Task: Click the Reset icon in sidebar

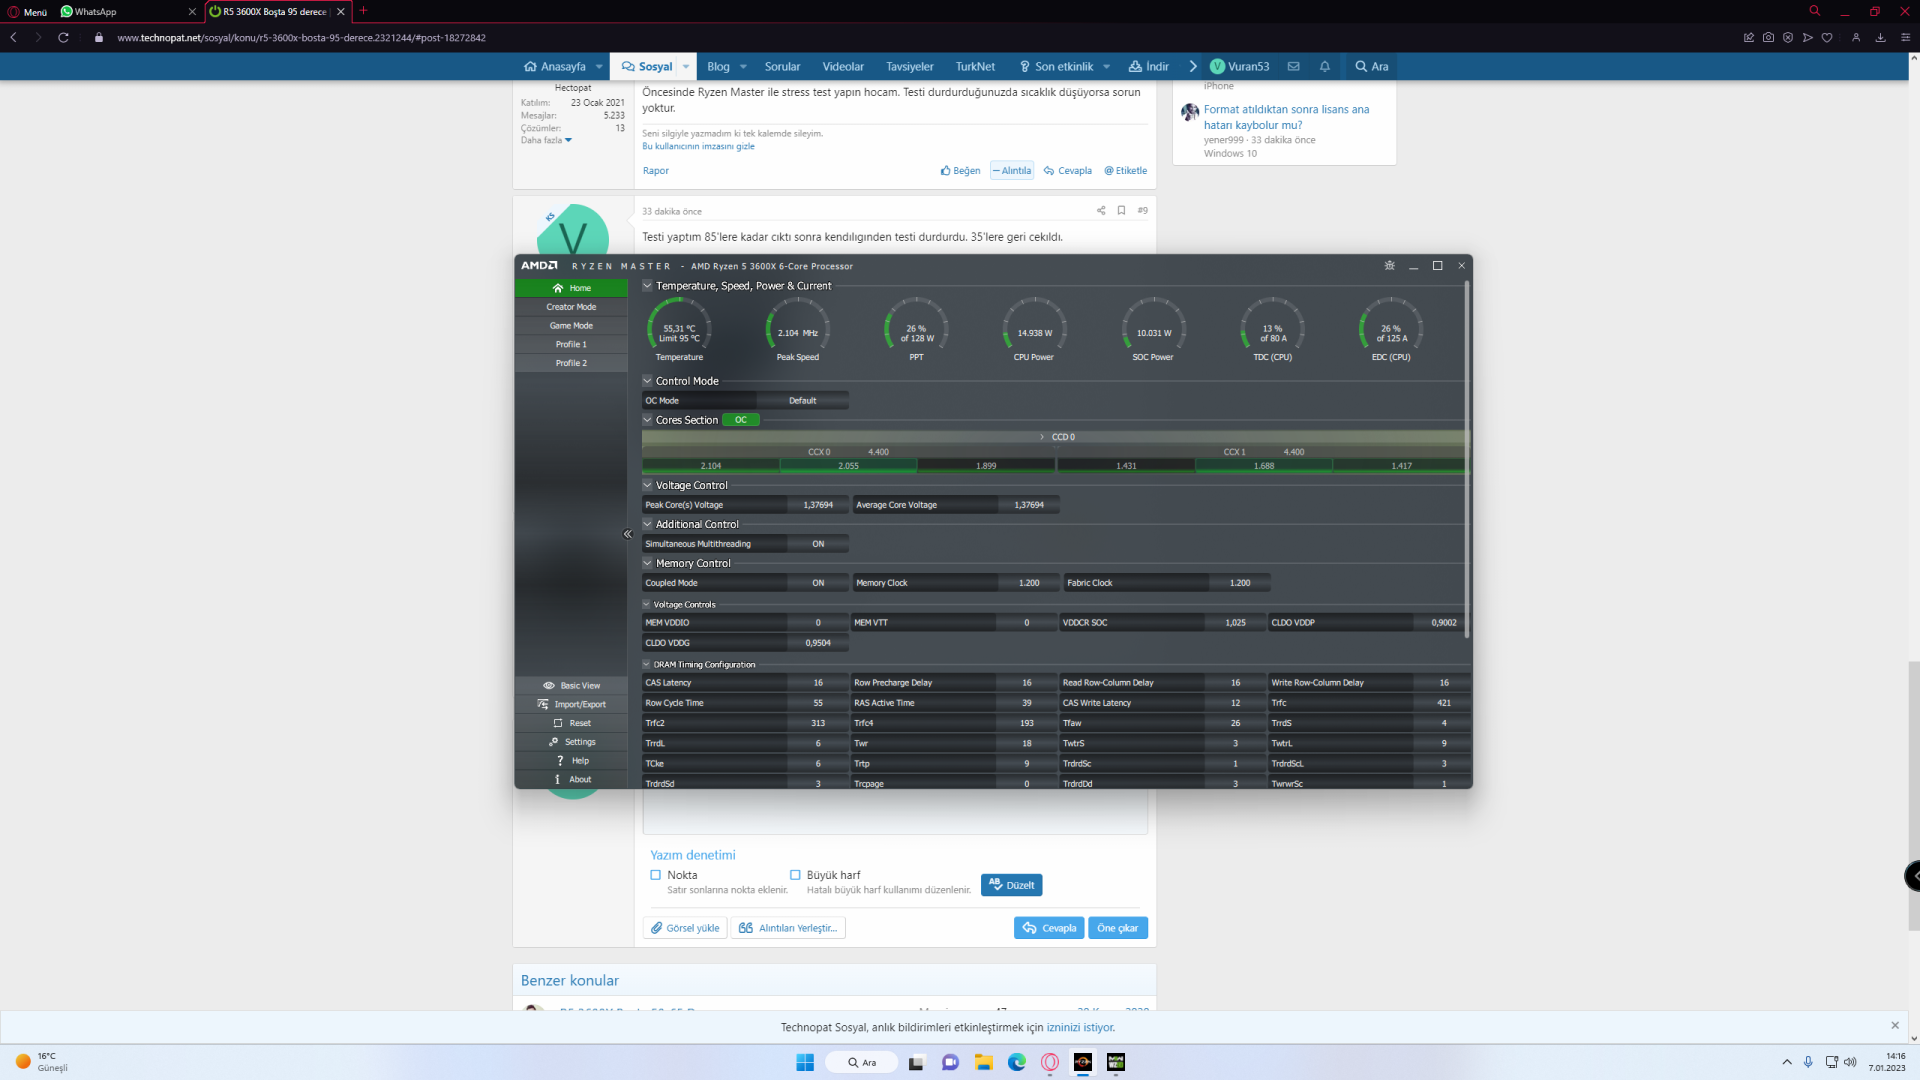Action: point(558,723)
